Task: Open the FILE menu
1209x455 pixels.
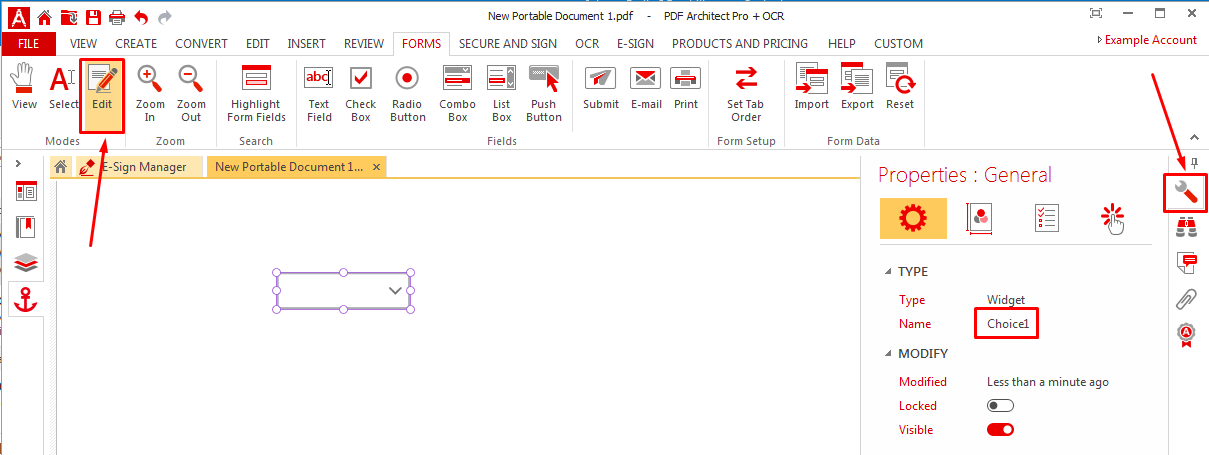Action: pos(29,44)
